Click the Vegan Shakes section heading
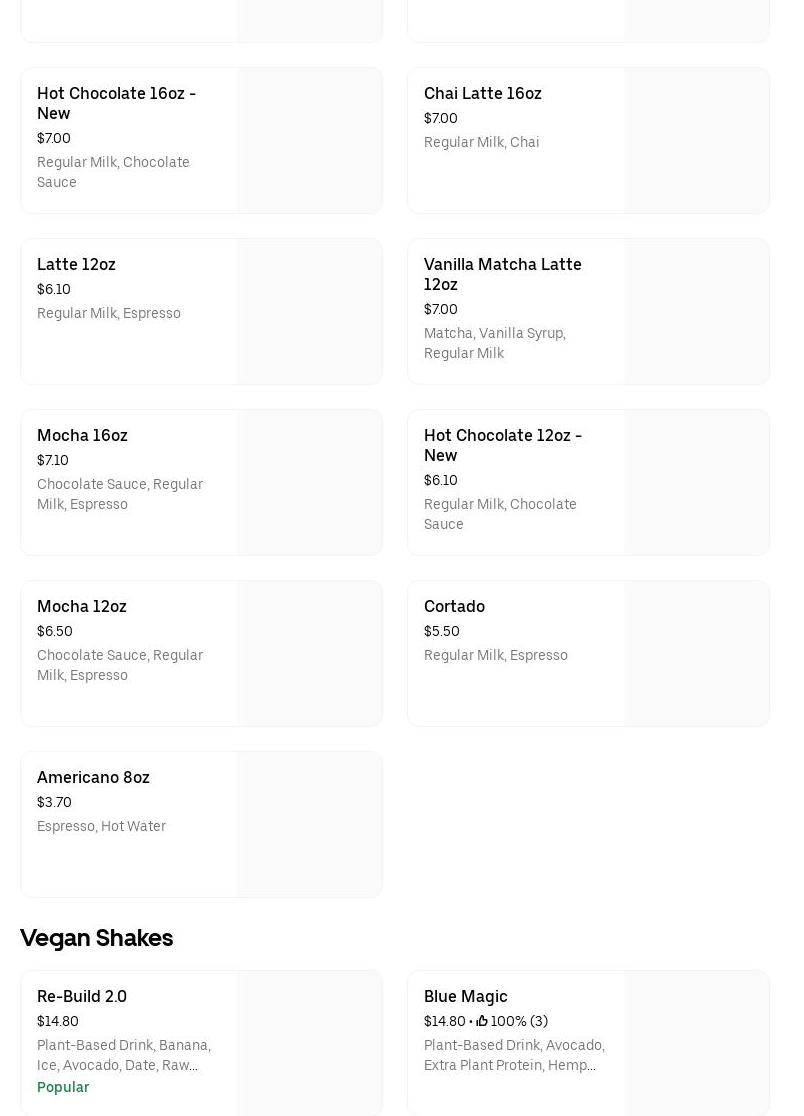Image resolution: width=804 pixels, height=1116 pixels. [97, 938]
